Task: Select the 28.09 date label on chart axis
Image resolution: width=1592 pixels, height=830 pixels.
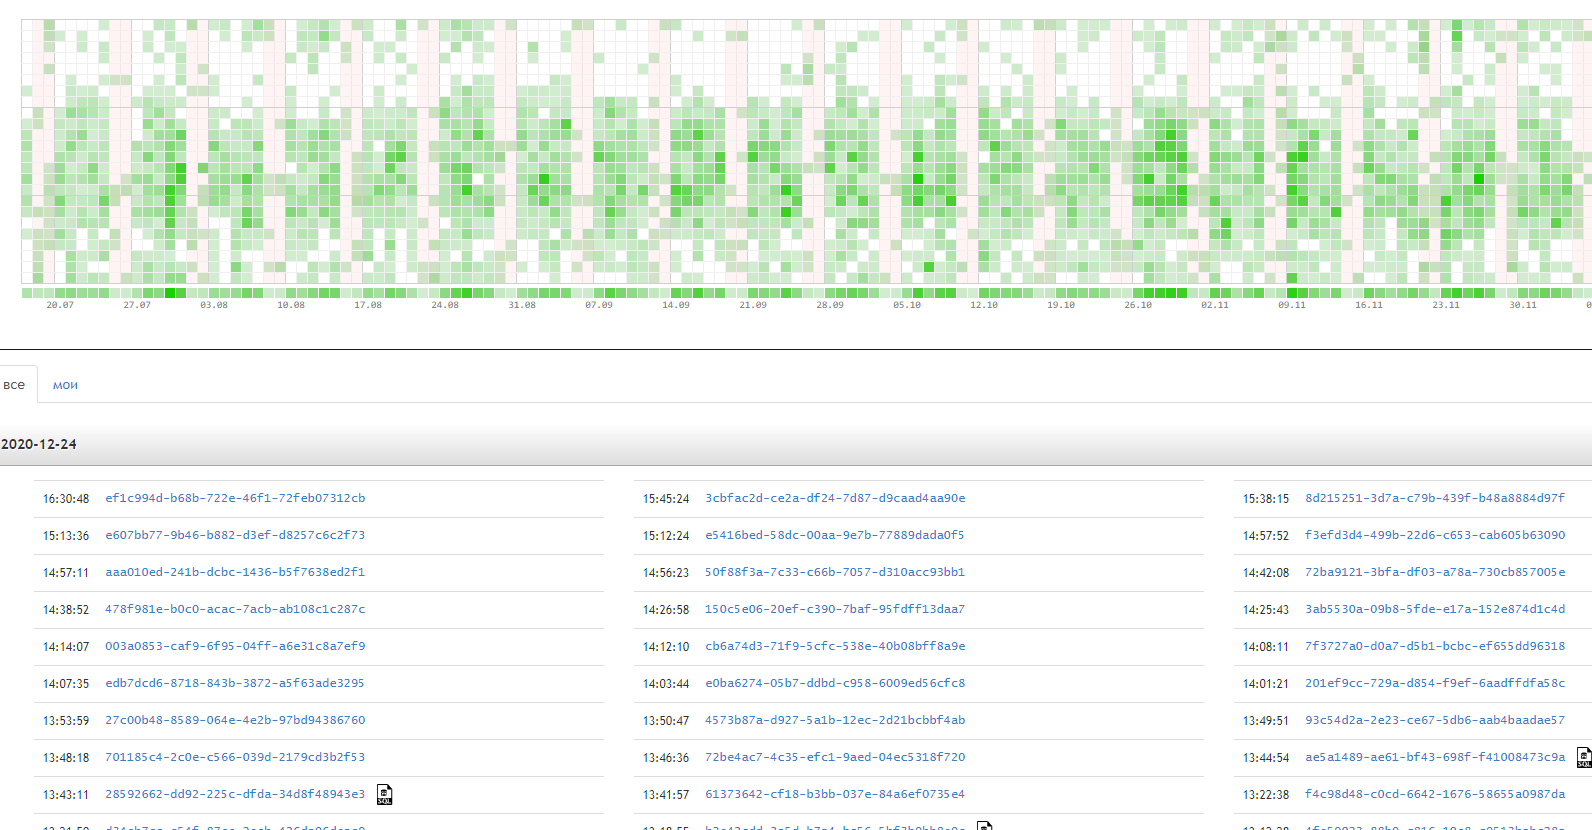Action: [830, 305]
